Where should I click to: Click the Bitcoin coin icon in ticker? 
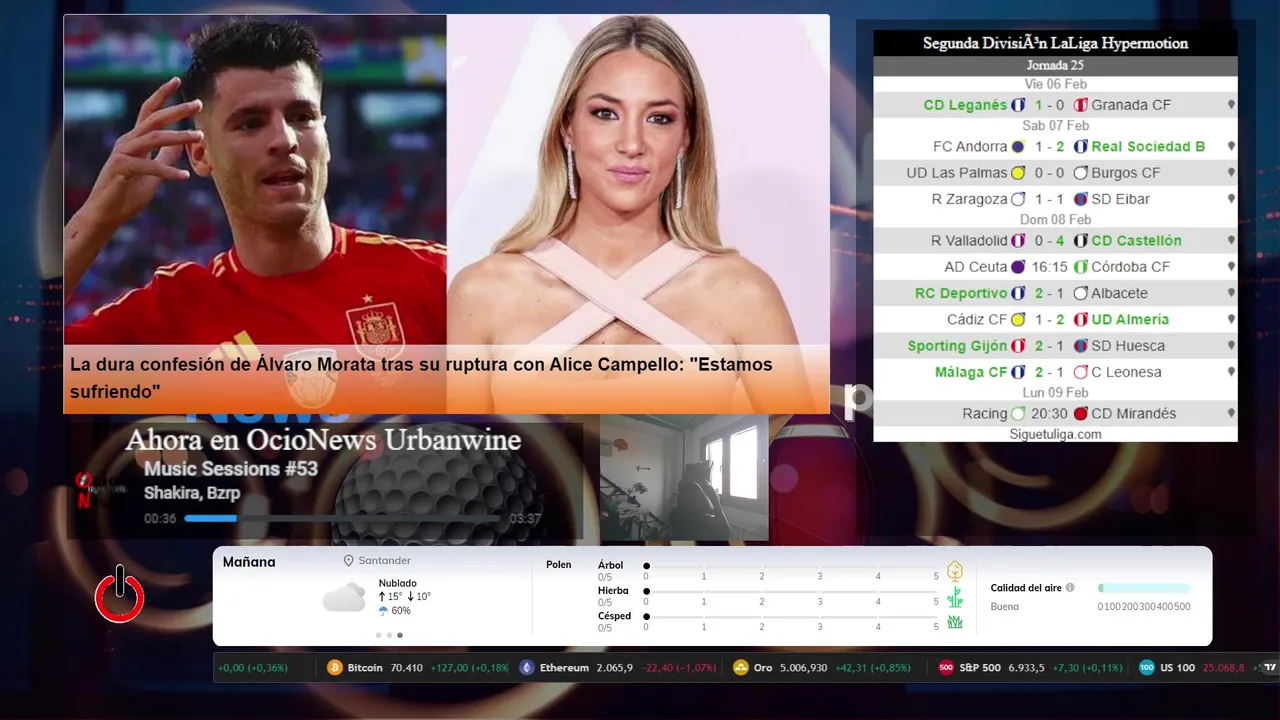point(335,668)
